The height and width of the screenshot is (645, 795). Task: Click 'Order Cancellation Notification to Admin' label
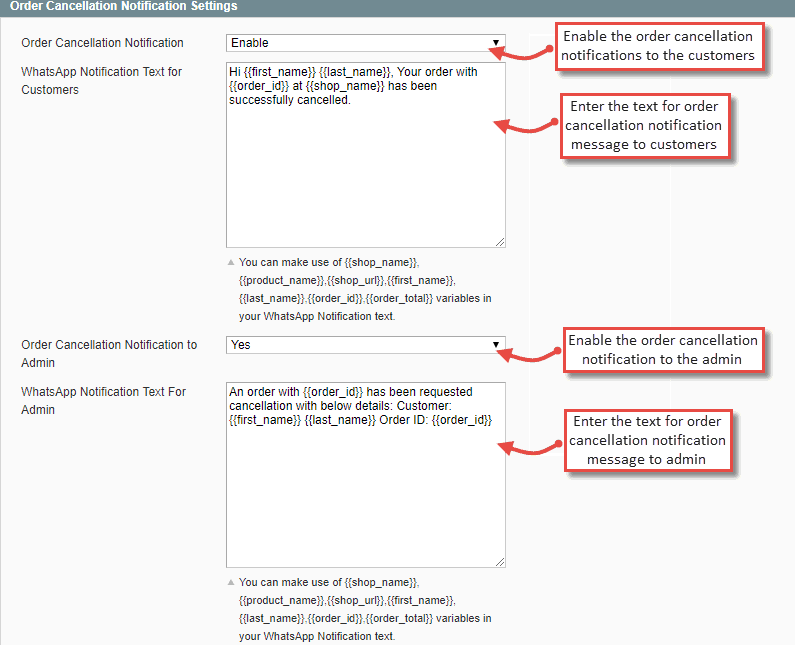(x=109, y=353)
